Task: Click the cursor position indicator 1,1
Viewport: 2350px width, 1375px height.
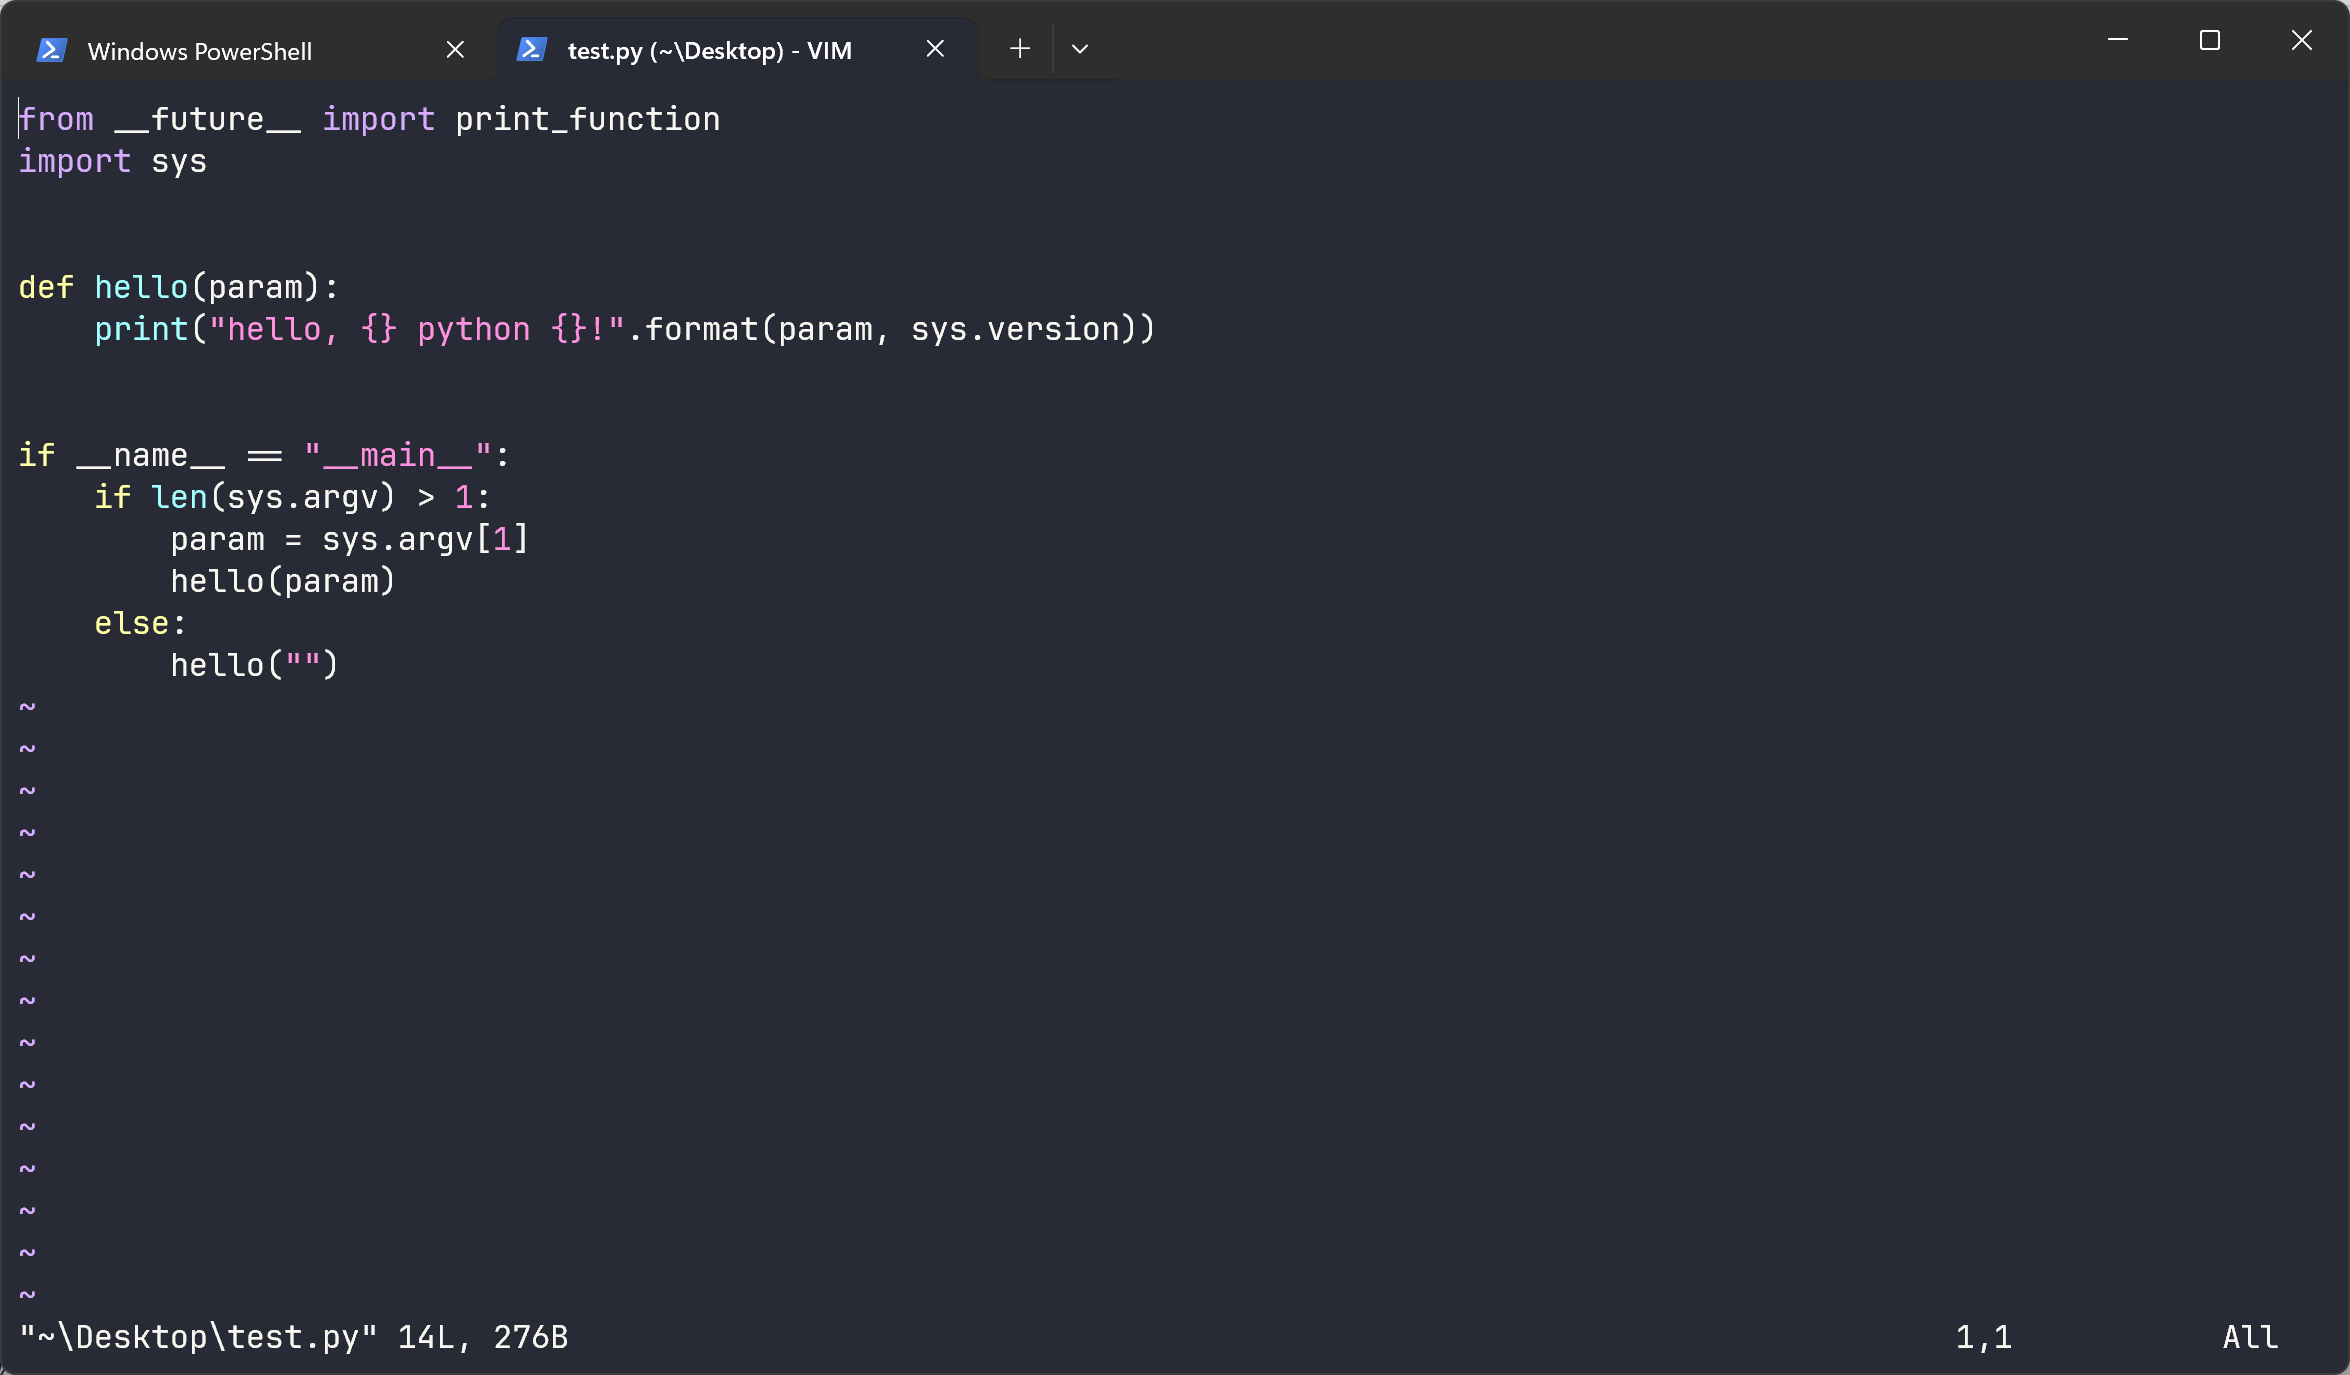Action: tap(1983, 1337)
